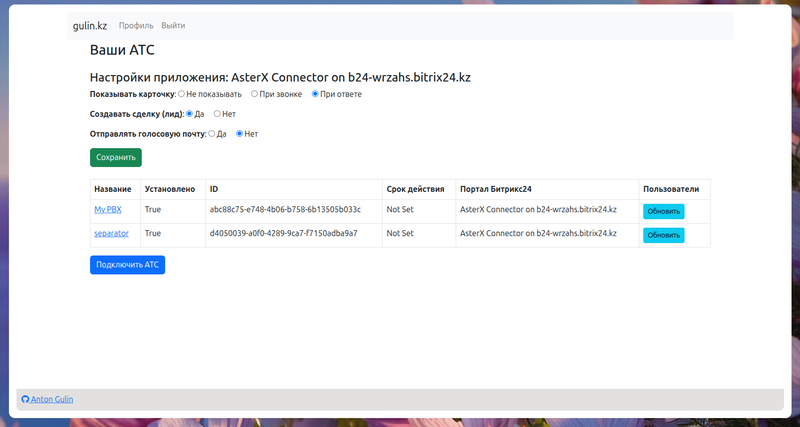Click Обновить in the separator row
The height and width of the screenshot is (427, 800).
664,235
